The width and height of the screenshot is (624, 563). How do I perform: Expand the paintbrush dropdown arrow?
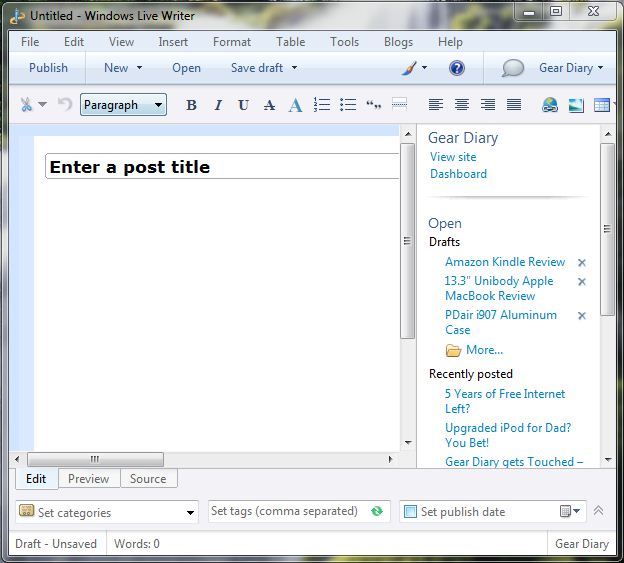[424, 68]
